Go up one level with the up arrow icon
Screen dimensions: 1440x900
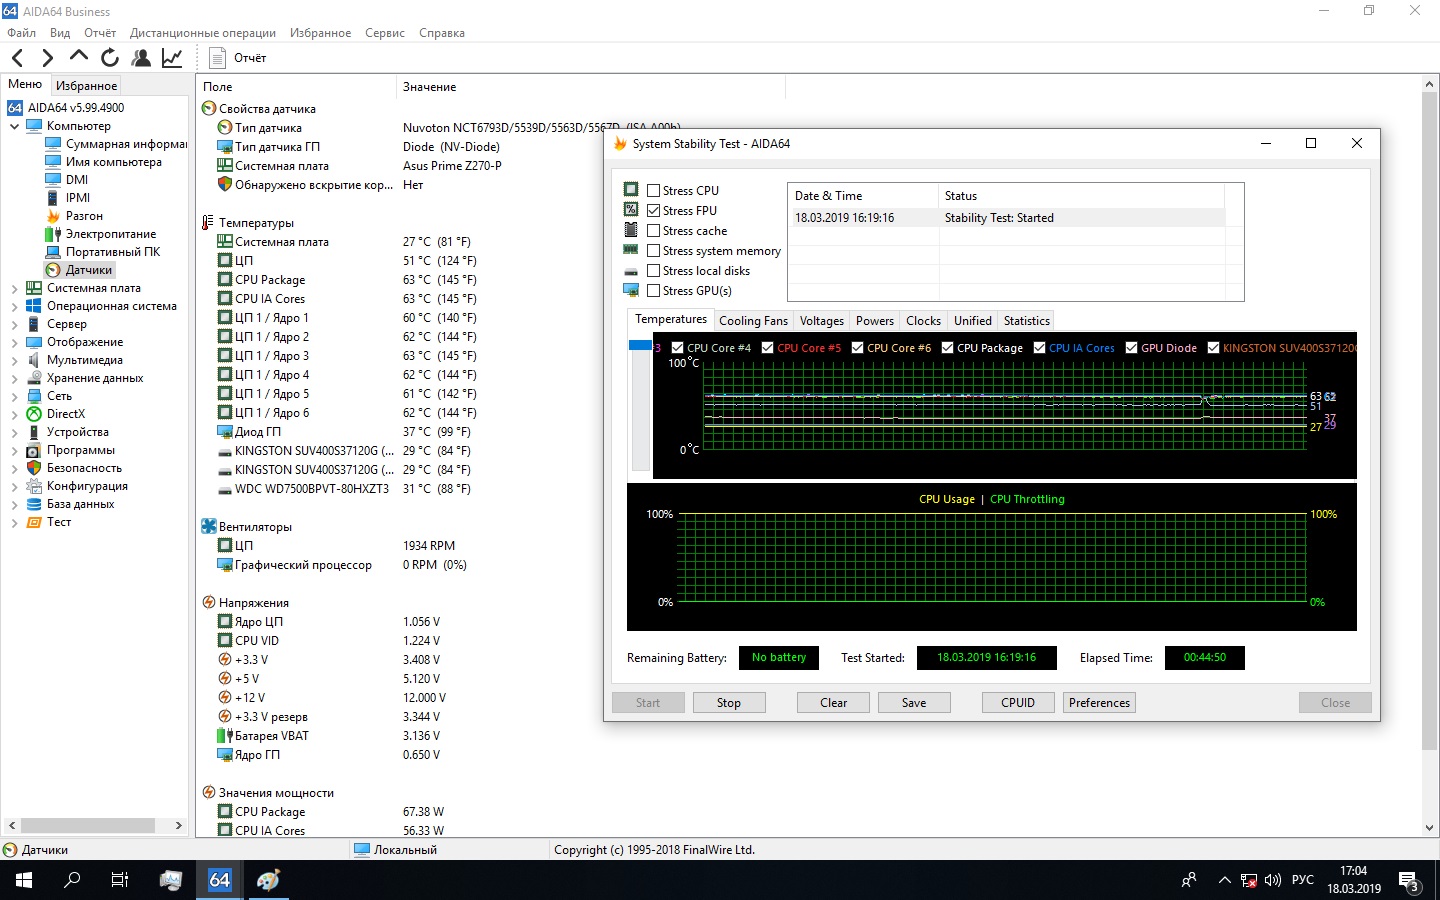(x=78, y=57)
